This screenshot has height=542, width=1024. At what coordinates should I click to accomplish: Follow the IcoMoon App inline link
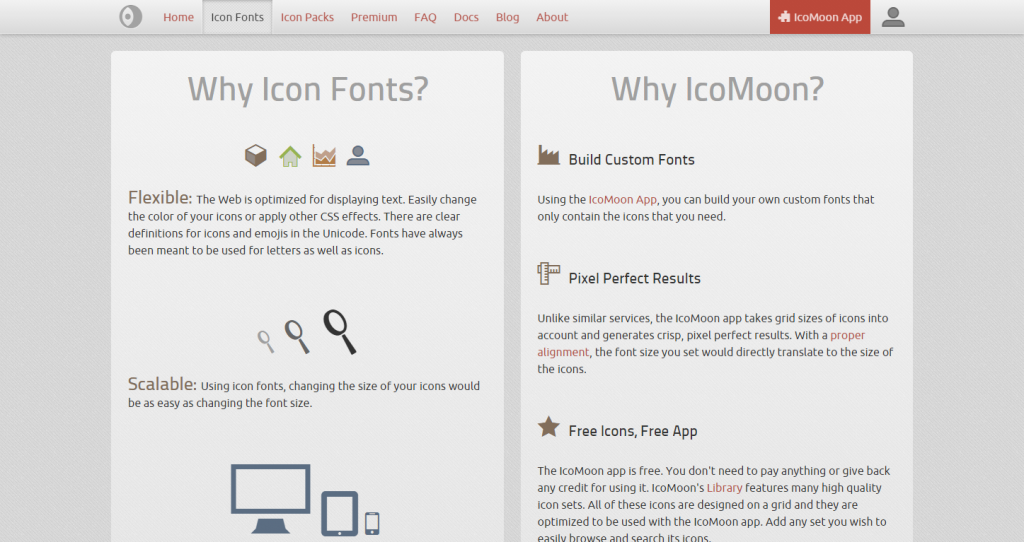click(x=622, y=199)
